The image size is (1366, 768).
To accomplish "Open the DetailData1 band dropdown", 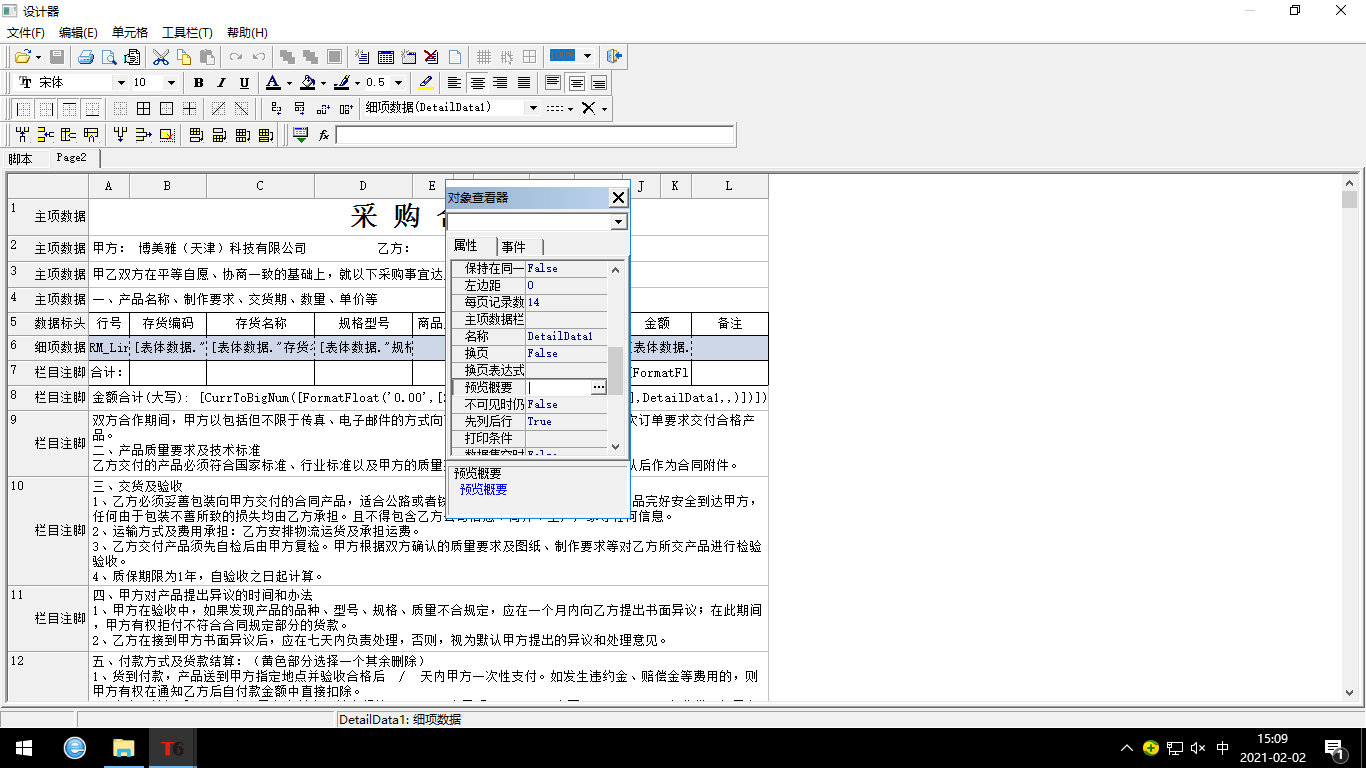I will [533, 108].
